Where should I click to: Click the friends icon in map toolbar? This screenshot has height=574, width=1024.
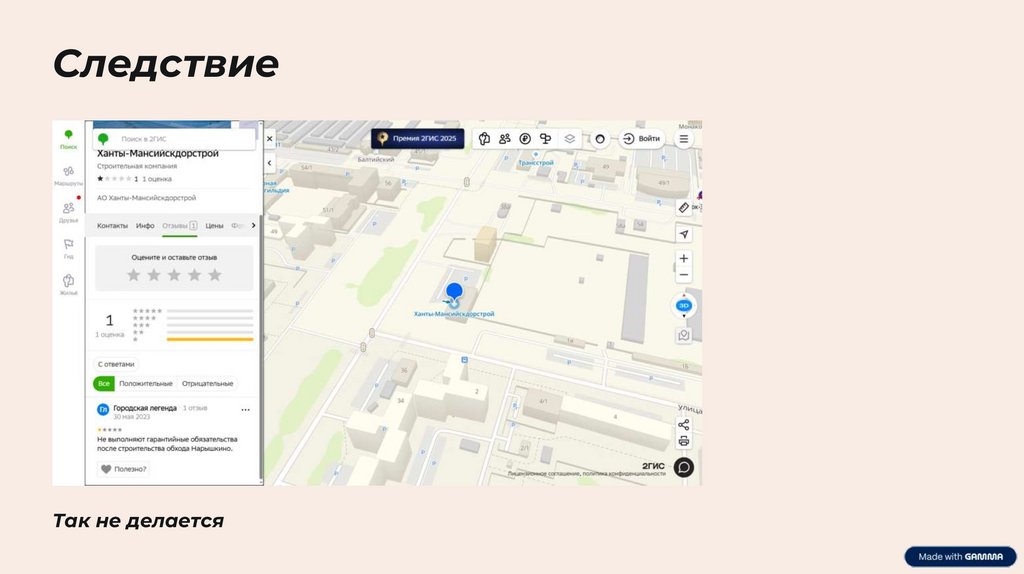(x=505, y=138)
